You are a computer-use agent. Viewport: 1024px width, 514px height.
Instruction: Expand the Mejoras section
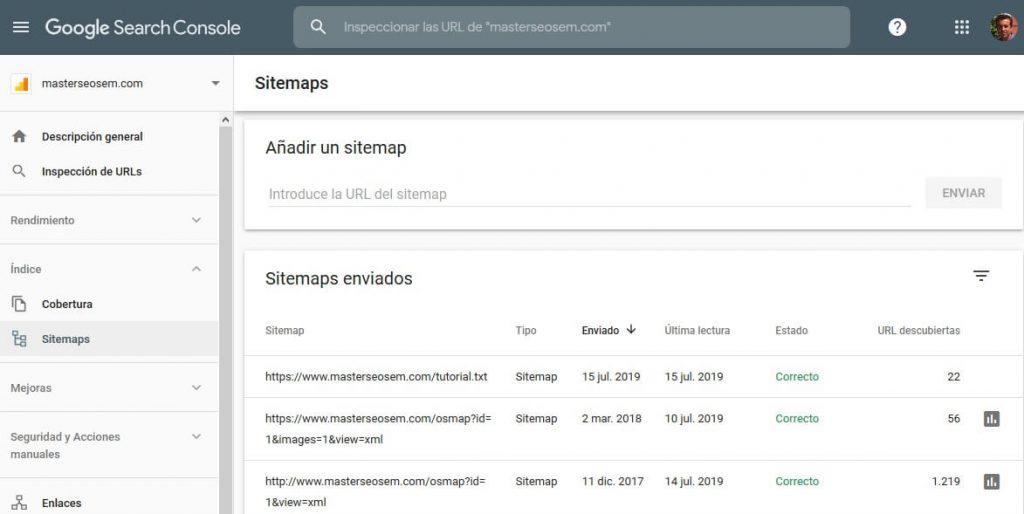[x=196, y=387]
